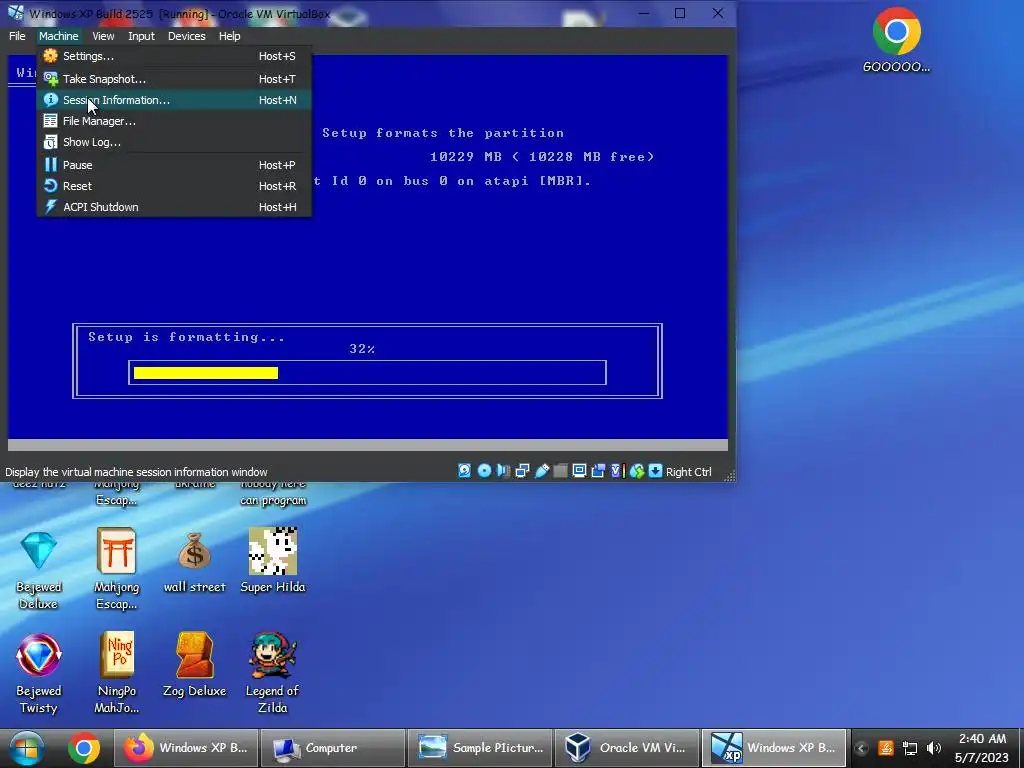Click the ACPI Shutdown lightning icon
1024x768 pixels.
50,207
